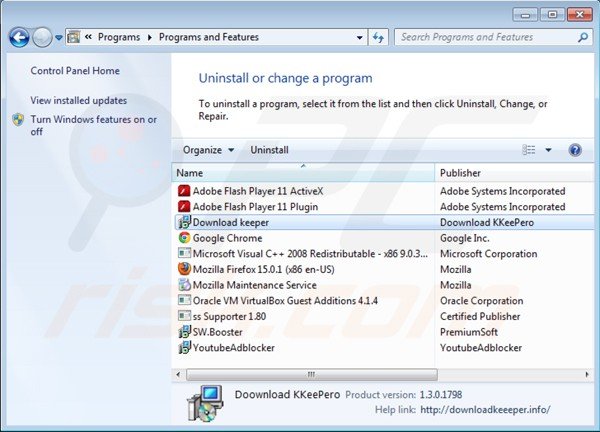This screenshot has width=600, height=432.
Task: Sort by the Publisher column header
Action: coord(514,173)
